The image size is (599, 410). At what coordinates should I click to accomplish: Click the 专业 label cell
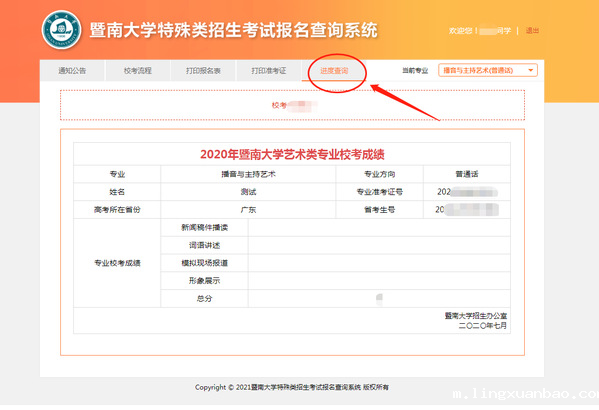click(117, 174)
